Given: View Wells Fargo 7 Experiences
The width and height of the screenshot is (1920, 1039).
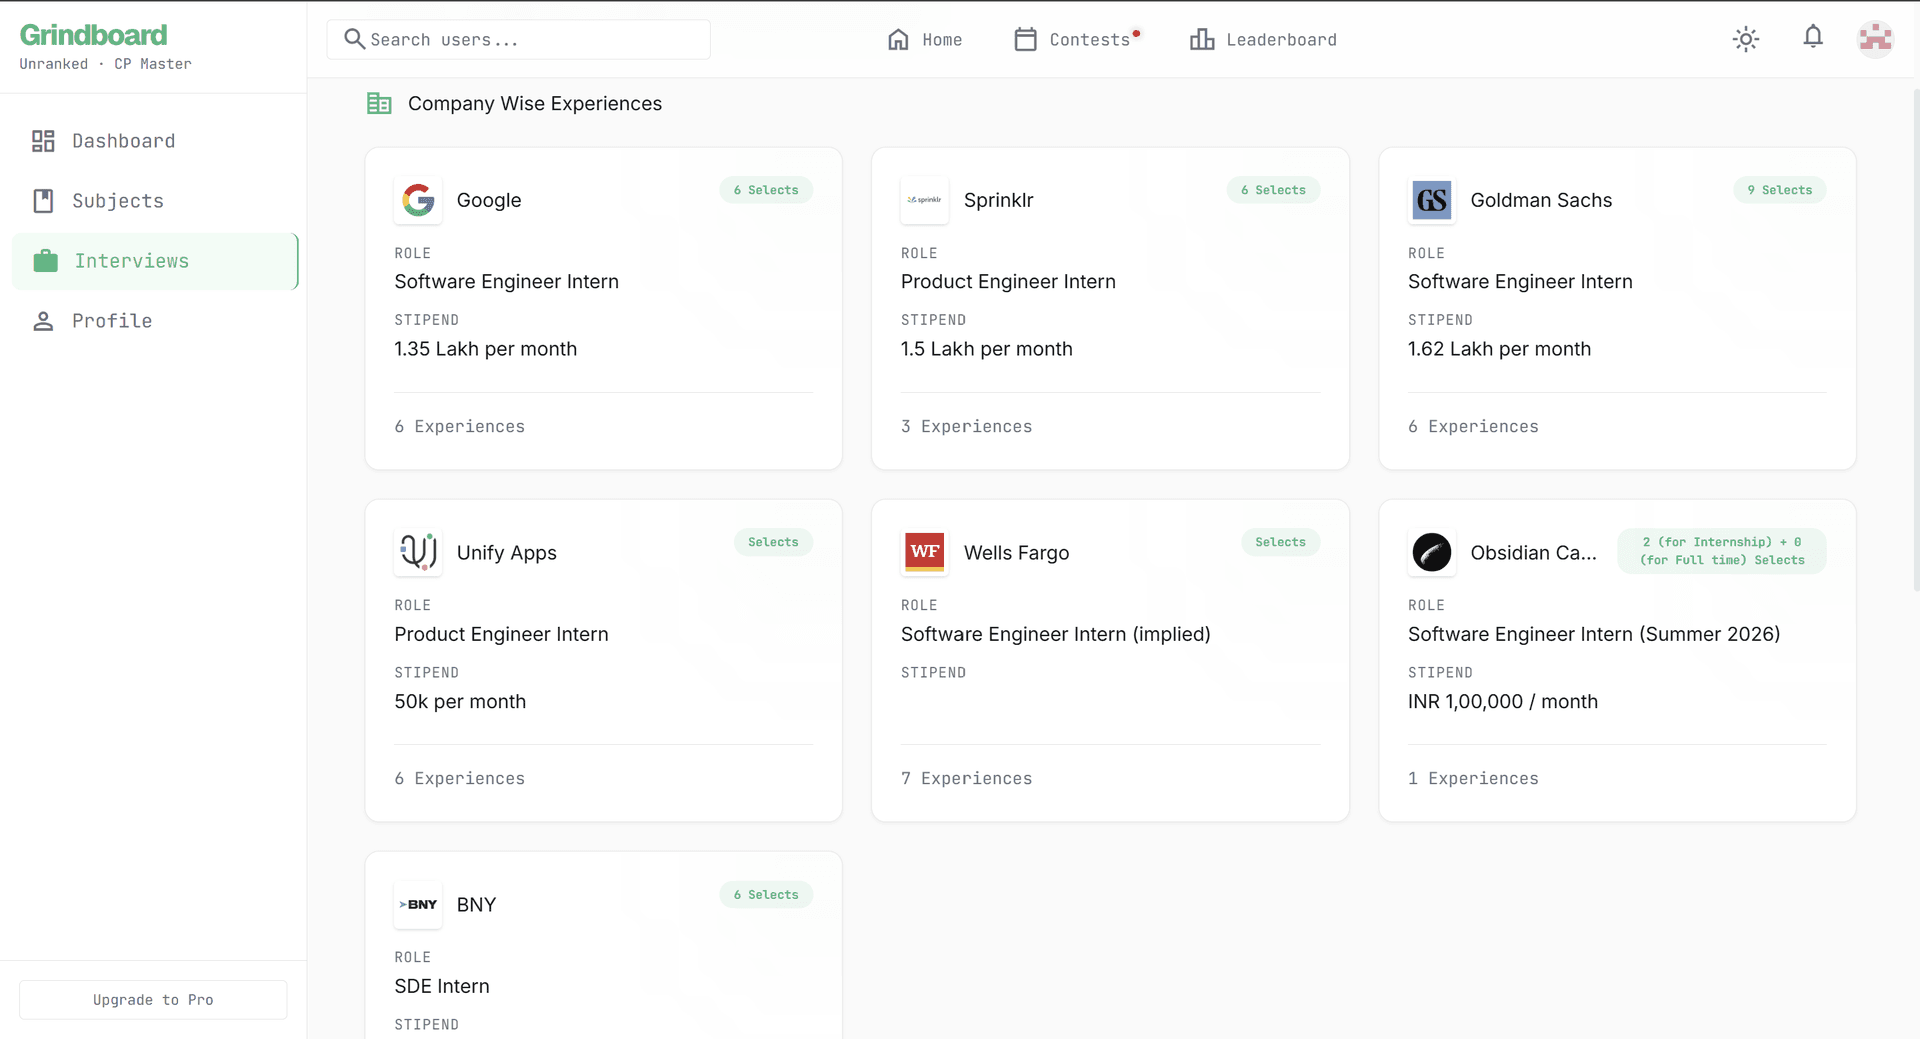Looking at the screenshot, I should [x=966, y=779].
